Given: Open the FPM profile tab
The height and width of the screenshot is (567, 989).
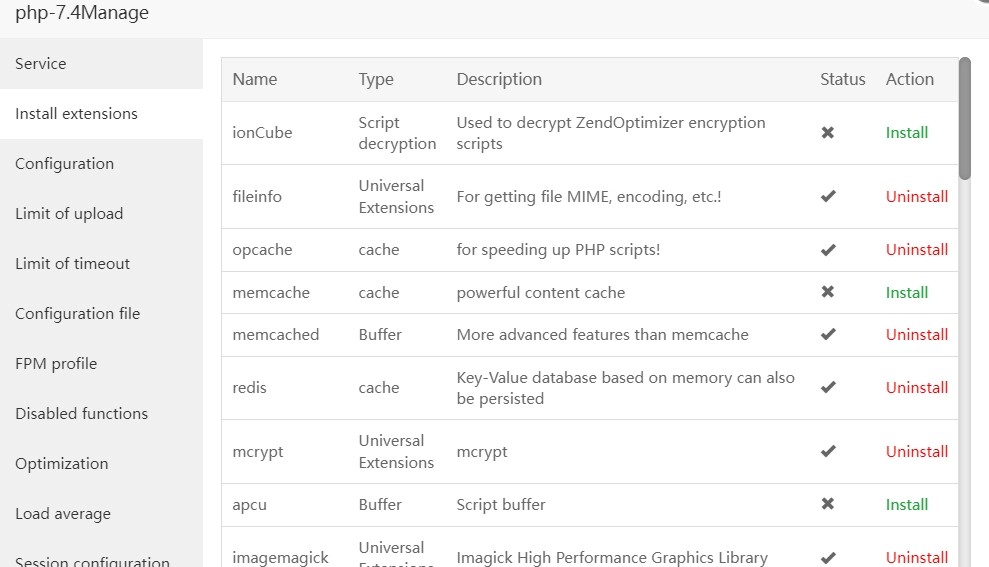Looking at the screenshot, I should click(56, 364).
